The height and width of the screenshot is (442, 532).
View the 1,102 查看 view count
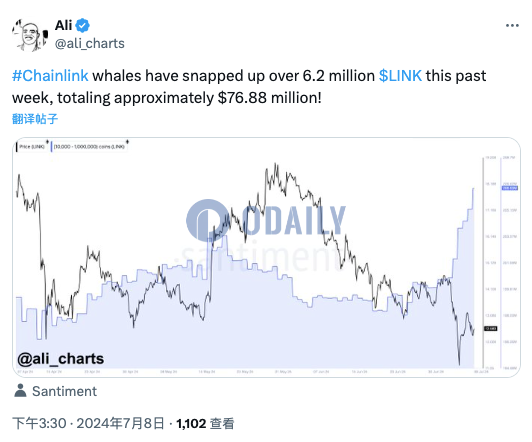[x=205, y=423]
